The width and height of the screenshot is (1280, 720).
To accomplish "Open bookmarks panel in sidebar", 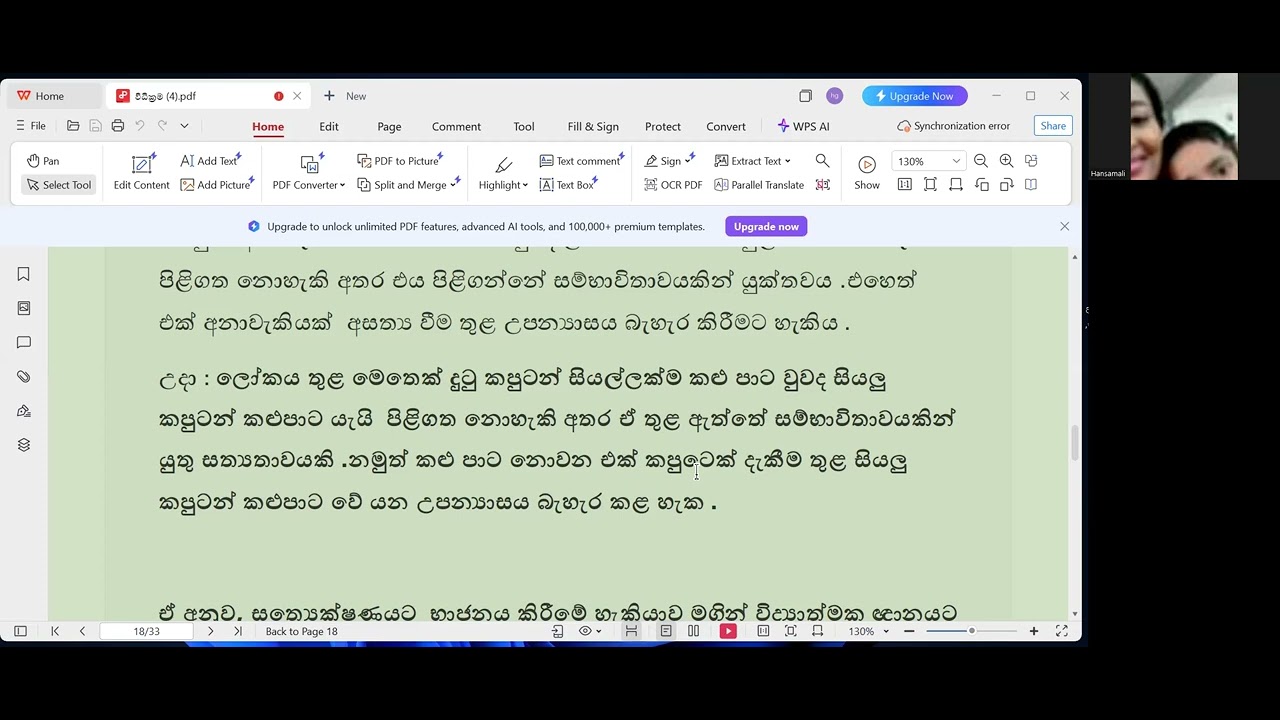I will (23, 274).
